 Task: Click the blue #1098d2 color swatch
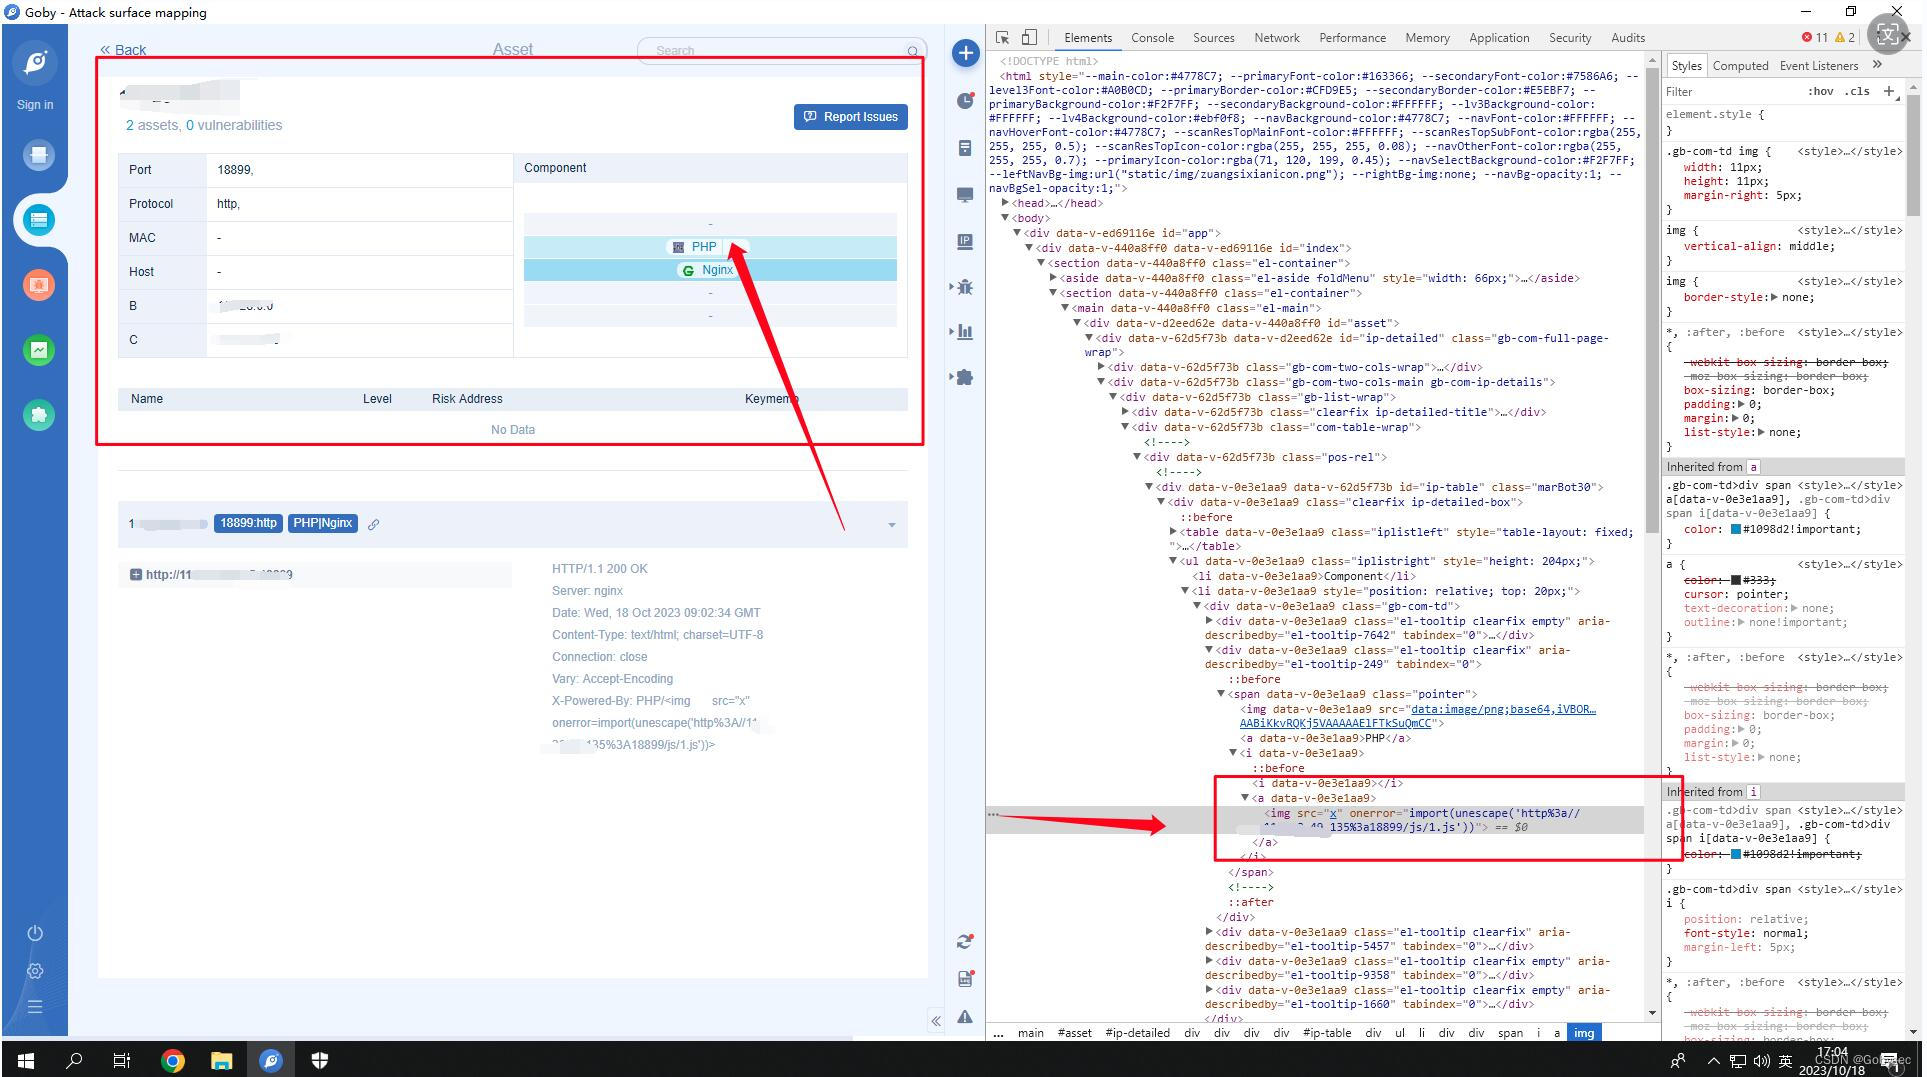(x=1736, y=530)
